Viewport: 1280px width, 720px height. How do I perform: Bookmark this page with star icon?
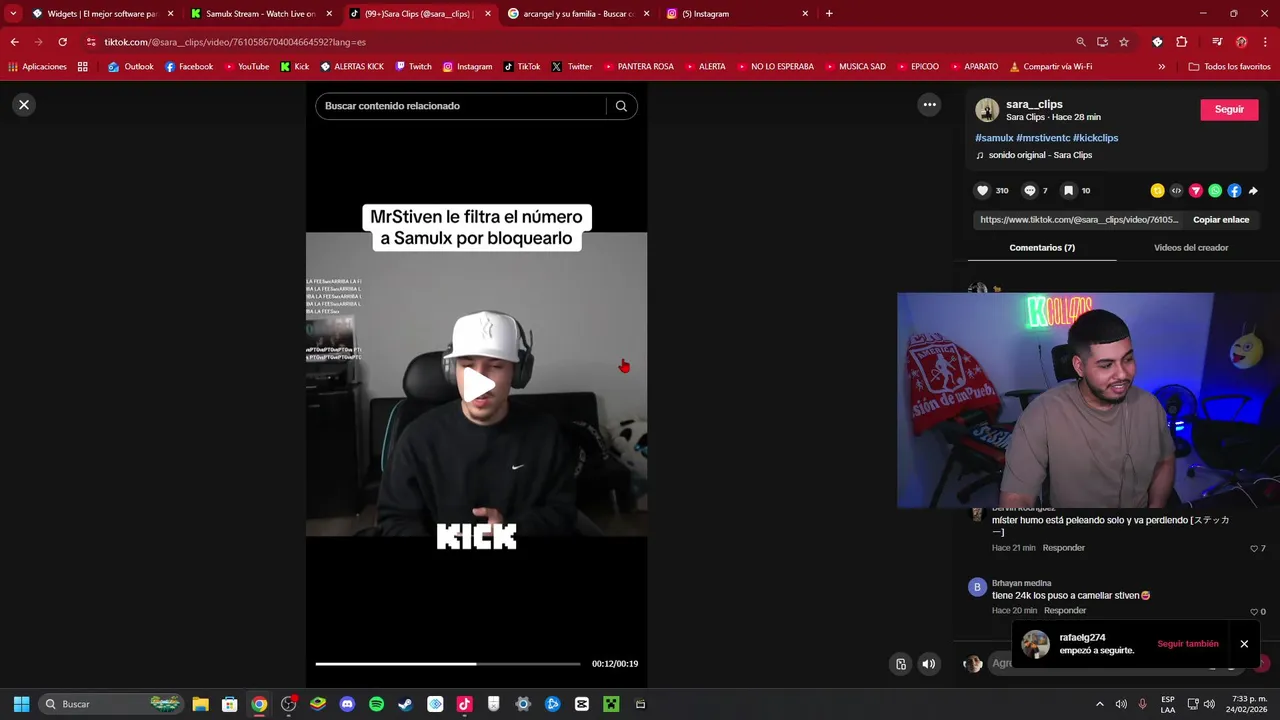(1124, 42)
